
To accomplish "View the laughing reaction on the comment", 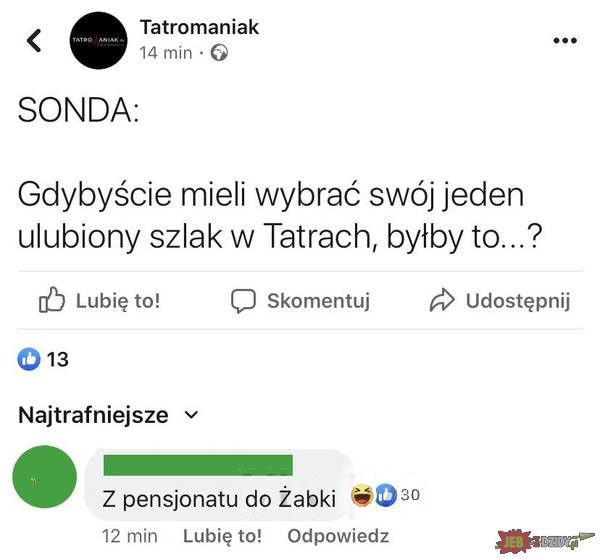I will 362,495.
